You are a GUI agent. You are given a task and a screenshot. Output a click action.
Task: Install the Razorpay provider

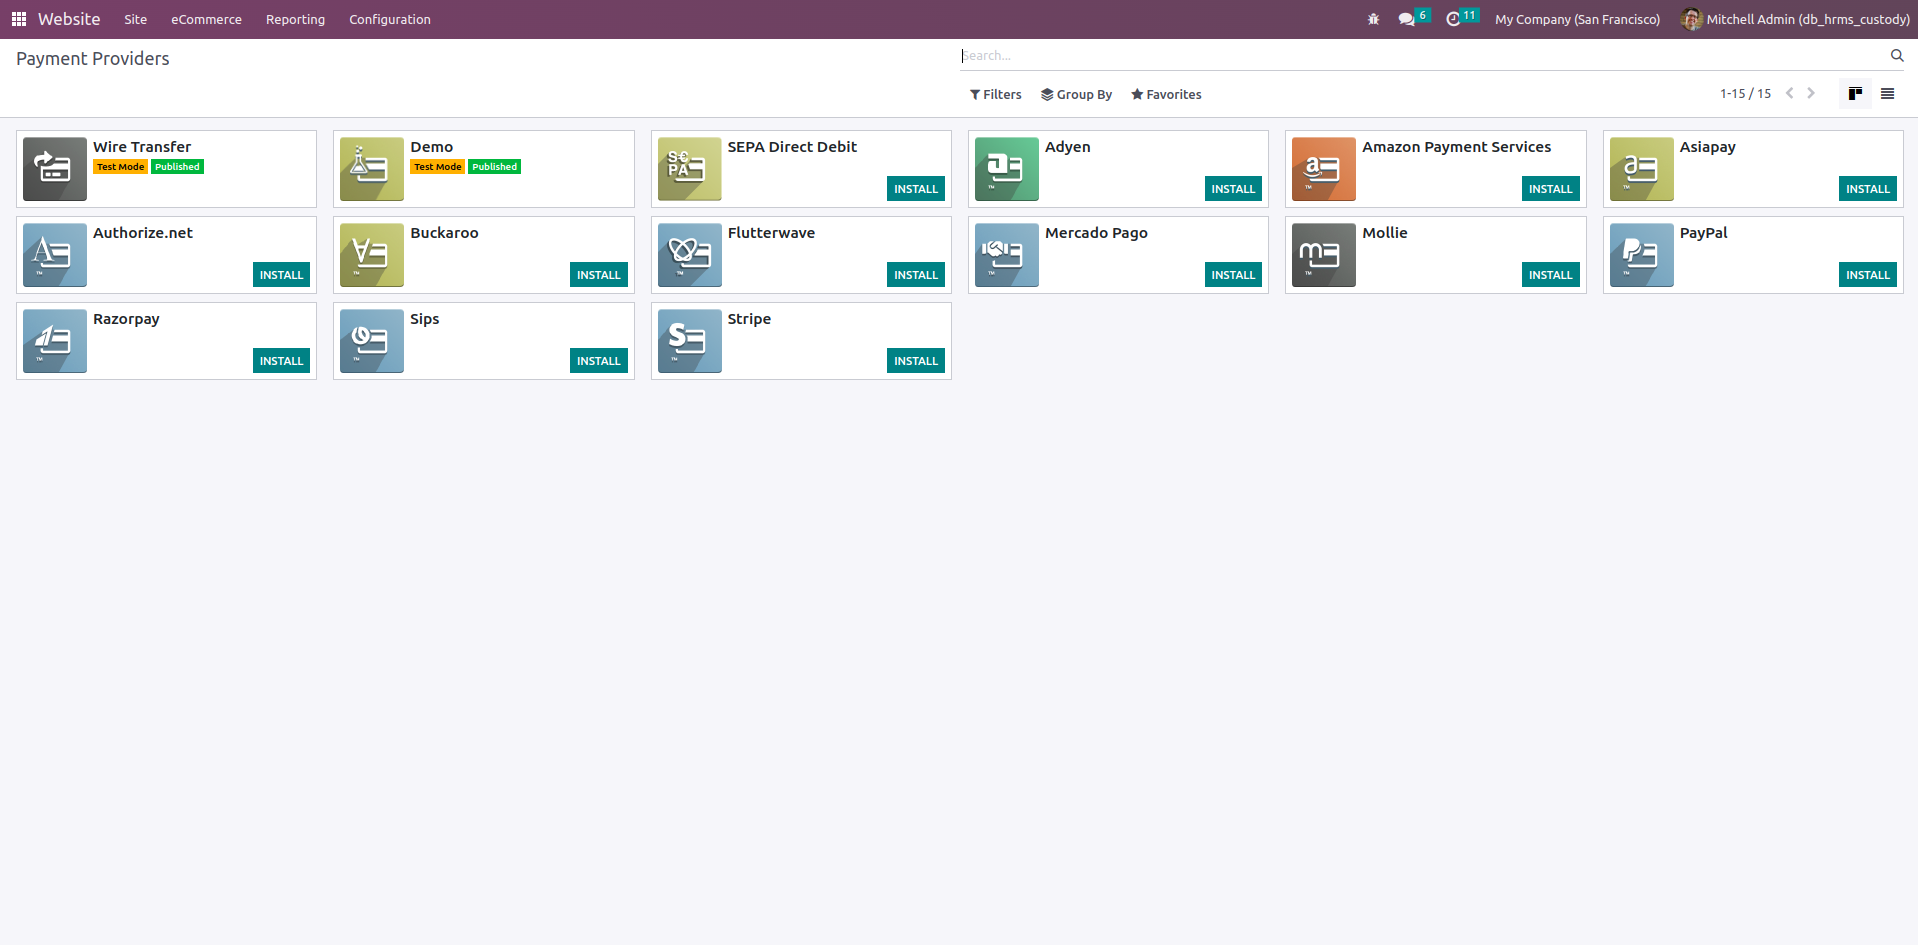(281, 361)
